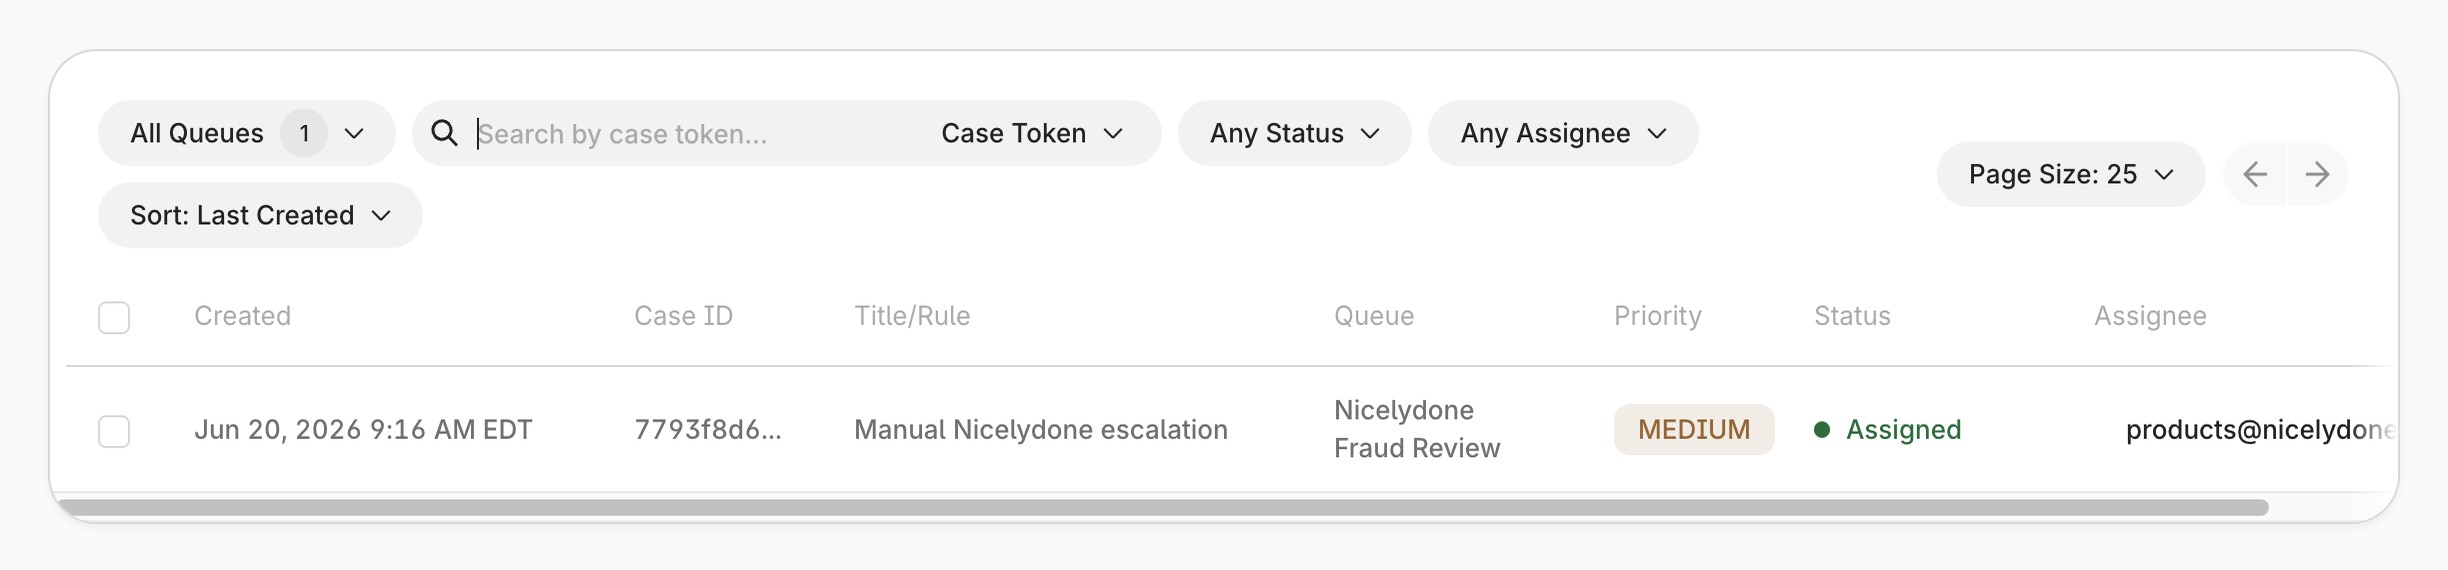
Task: Open the All Queues dropdown
Action: 247,133
